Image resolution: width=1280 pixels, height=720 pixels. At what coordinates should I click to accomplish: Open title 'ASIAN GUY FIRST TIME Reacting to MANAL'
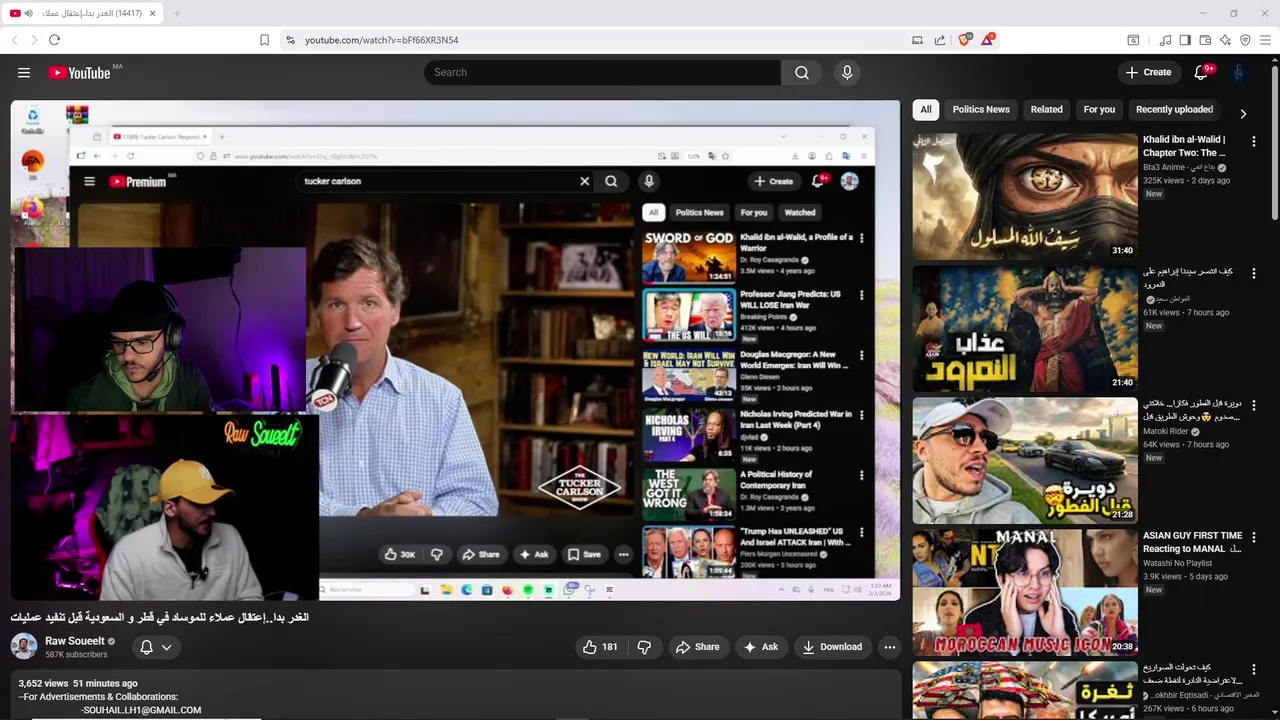(x=1192, y=542)
